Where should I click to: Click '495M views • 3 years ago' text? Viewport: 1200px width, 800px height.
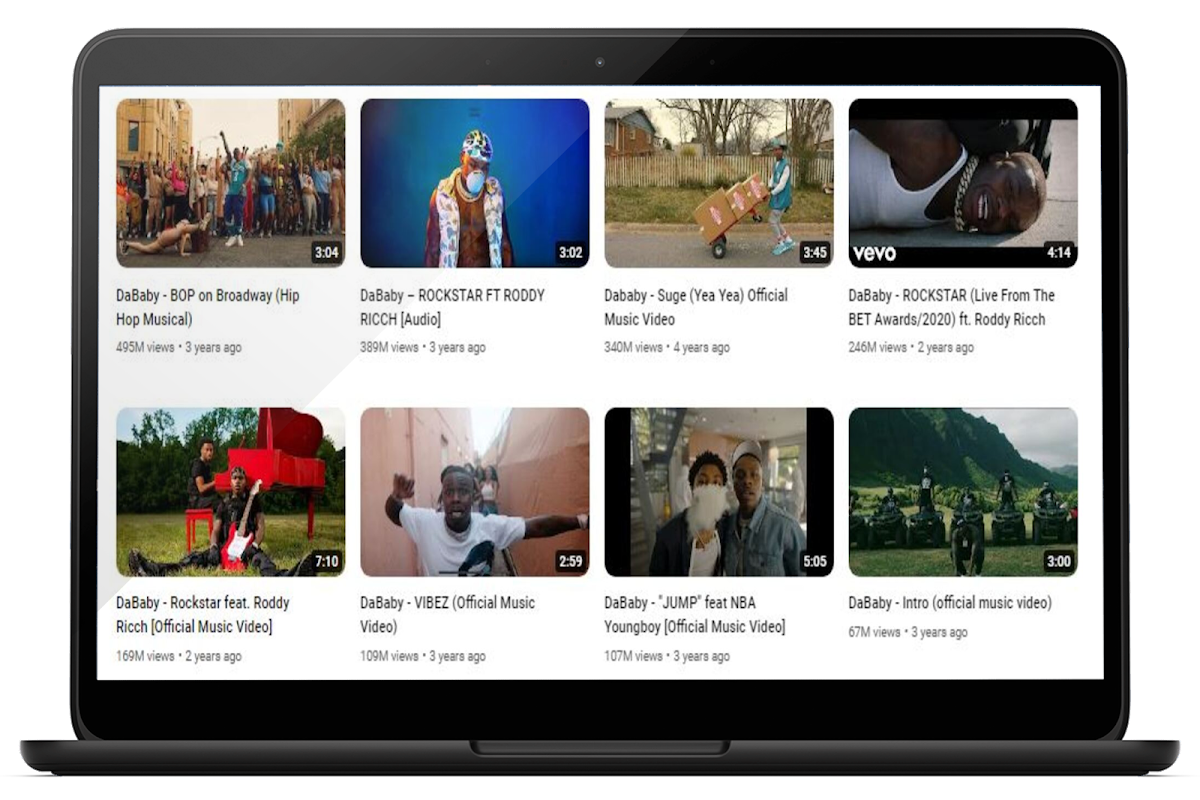point(179,348)
